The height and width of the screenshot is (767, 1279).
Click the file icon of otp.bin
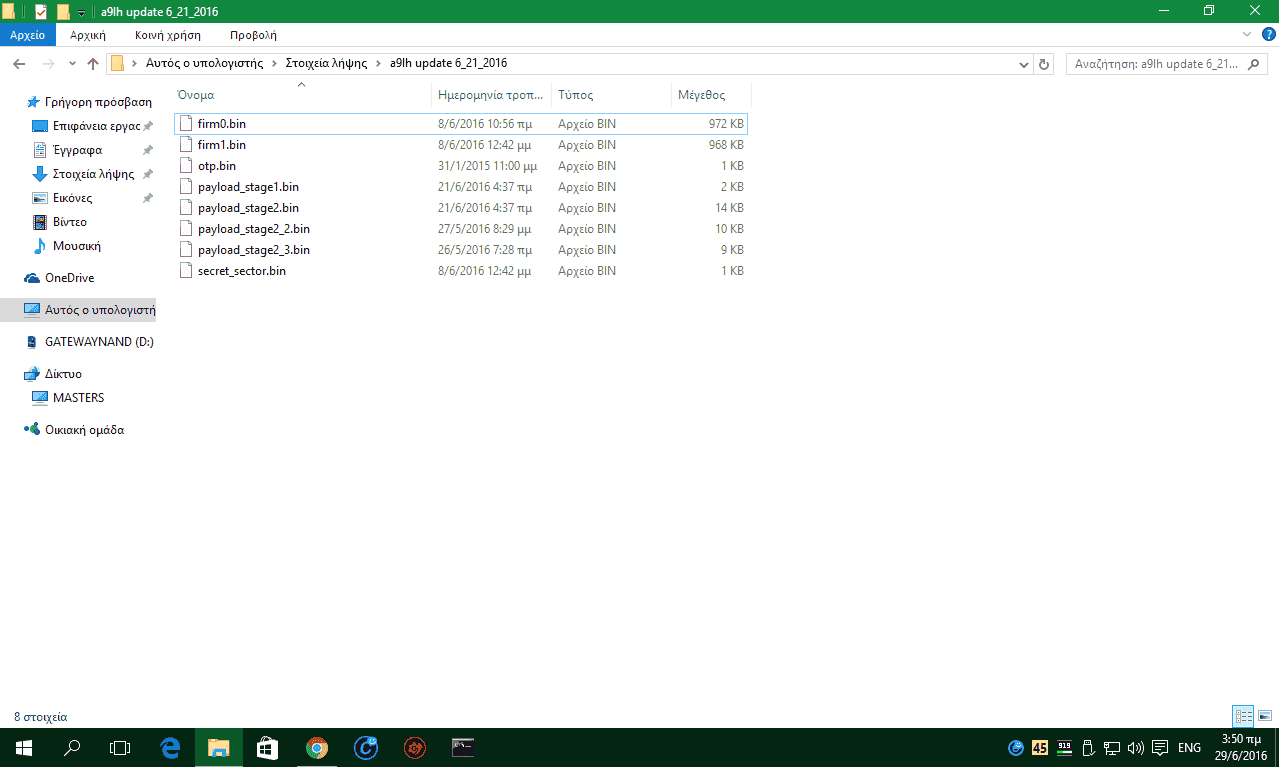pos(186,166)
